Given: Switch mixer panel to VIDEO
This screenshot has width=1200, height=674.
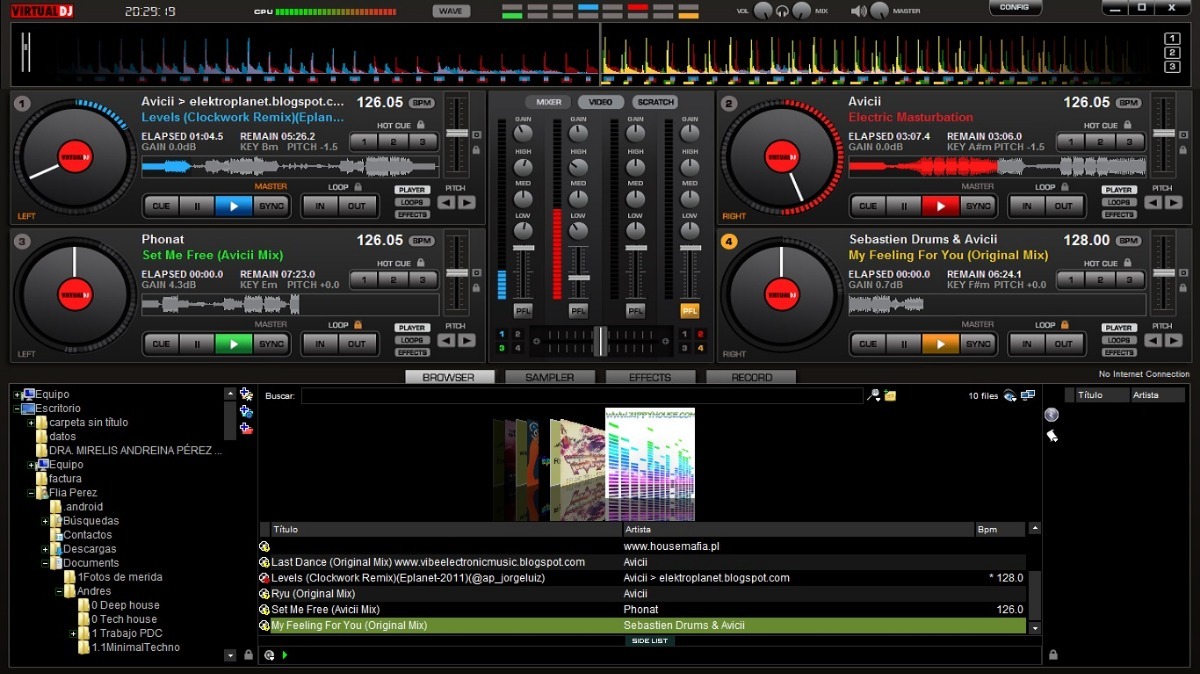Looking at the screenshot, I should 600,102.
